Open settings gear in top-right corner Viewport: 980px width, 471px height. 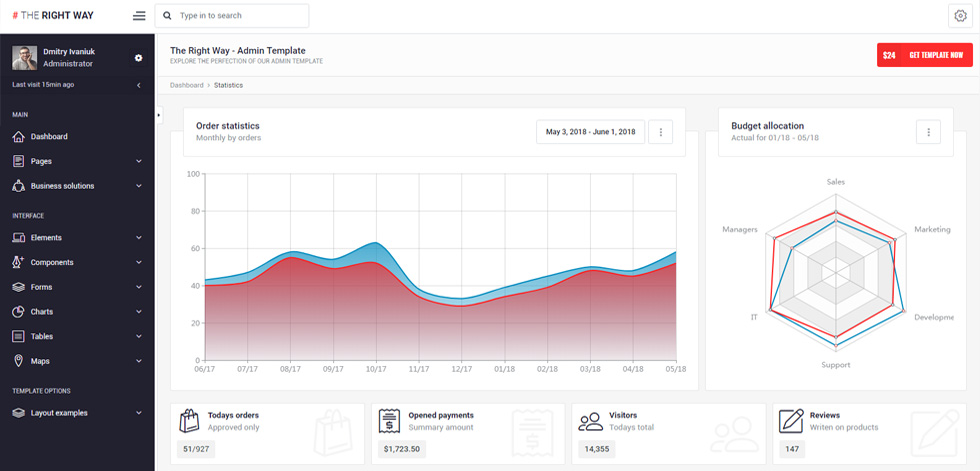pos(960,16)
